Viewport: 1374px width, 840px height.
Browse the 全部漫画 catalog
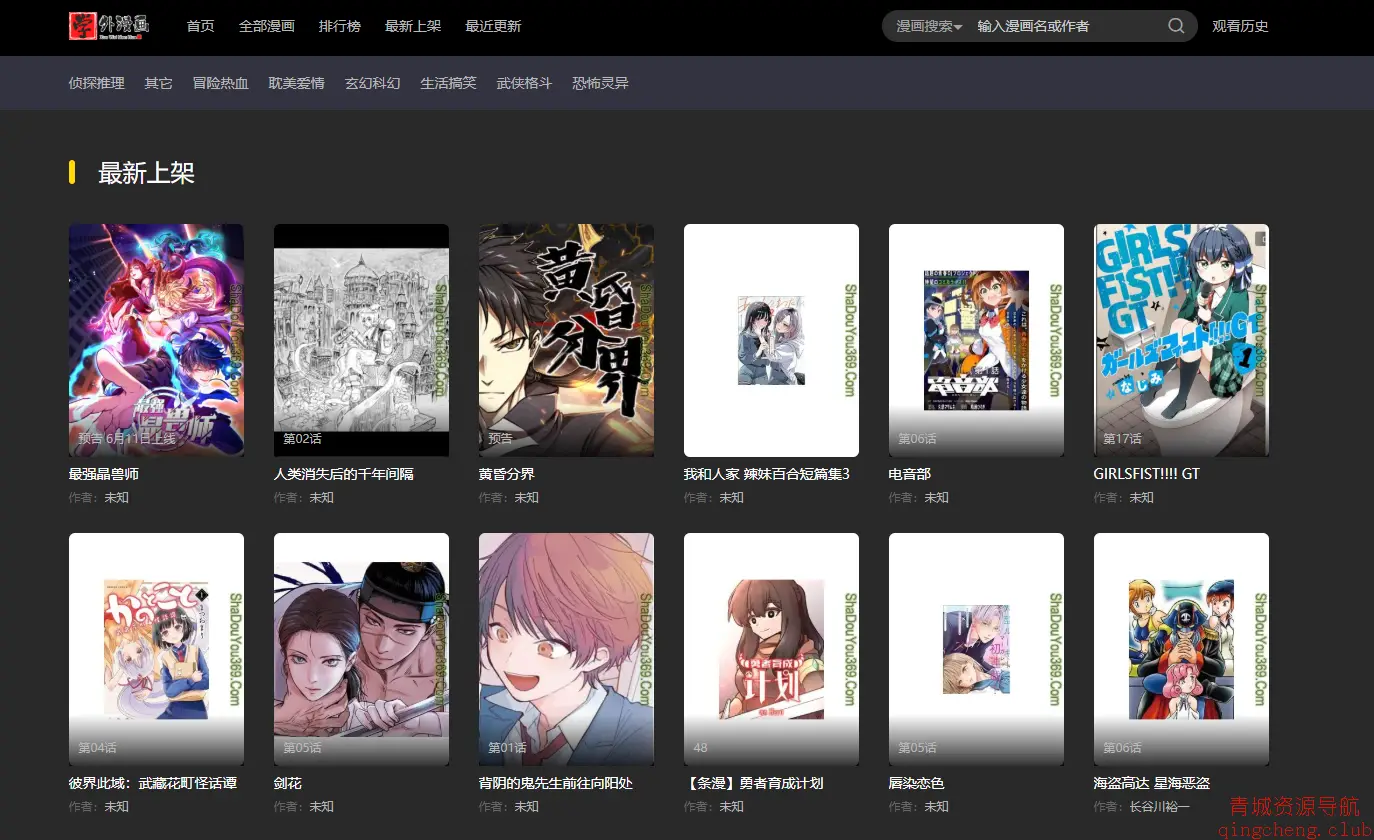pyautogui.click(x=266, y=26)
